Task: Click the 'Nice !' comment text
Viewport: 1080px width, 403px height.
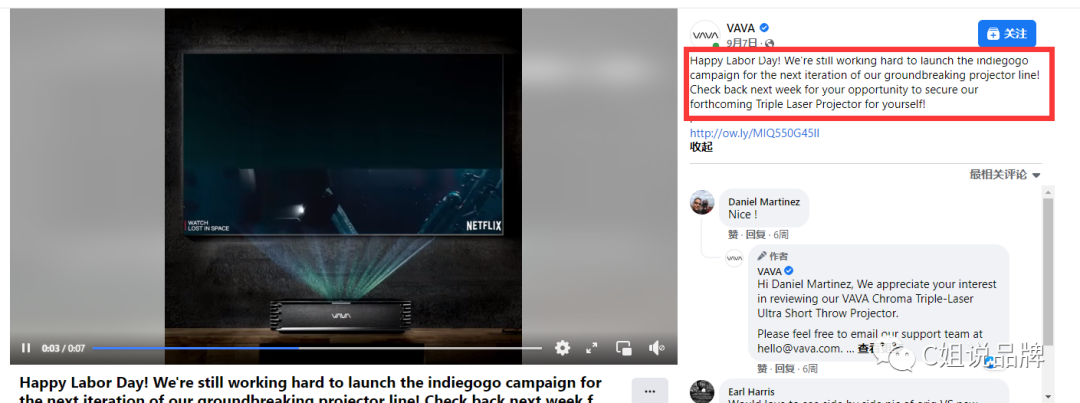Action: [x=743, y=214]
